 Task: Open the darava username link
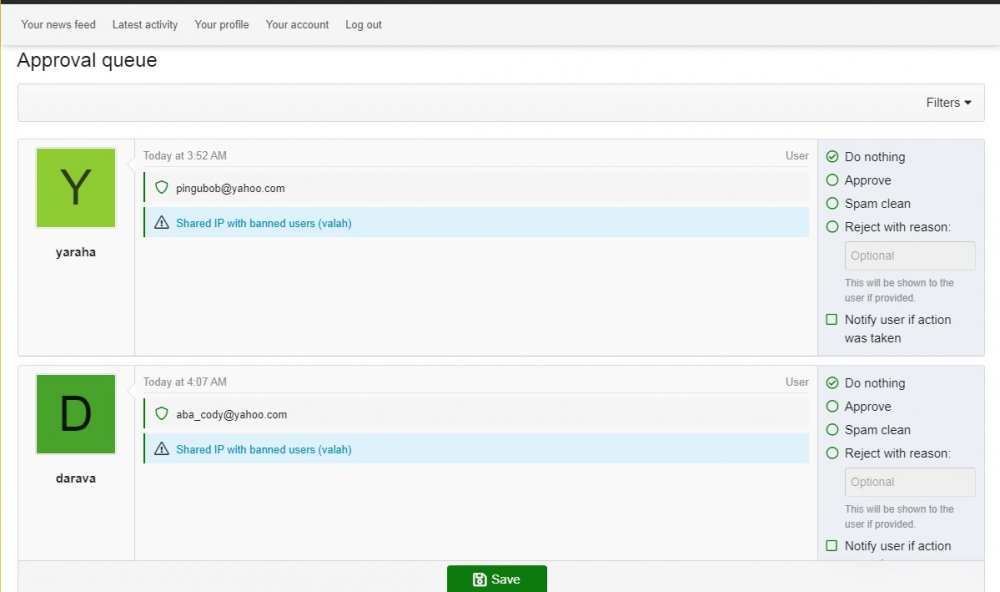click(x=76, y=479)
